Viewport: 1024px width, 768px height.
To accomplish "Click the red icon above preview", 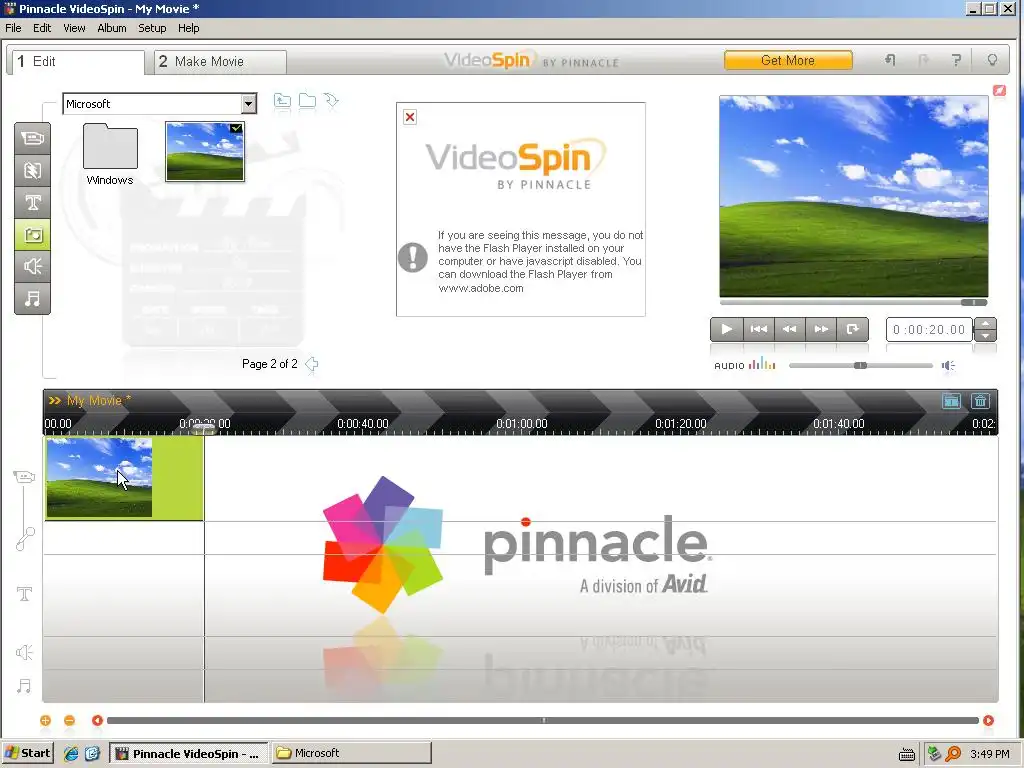I will click(999, 90).
